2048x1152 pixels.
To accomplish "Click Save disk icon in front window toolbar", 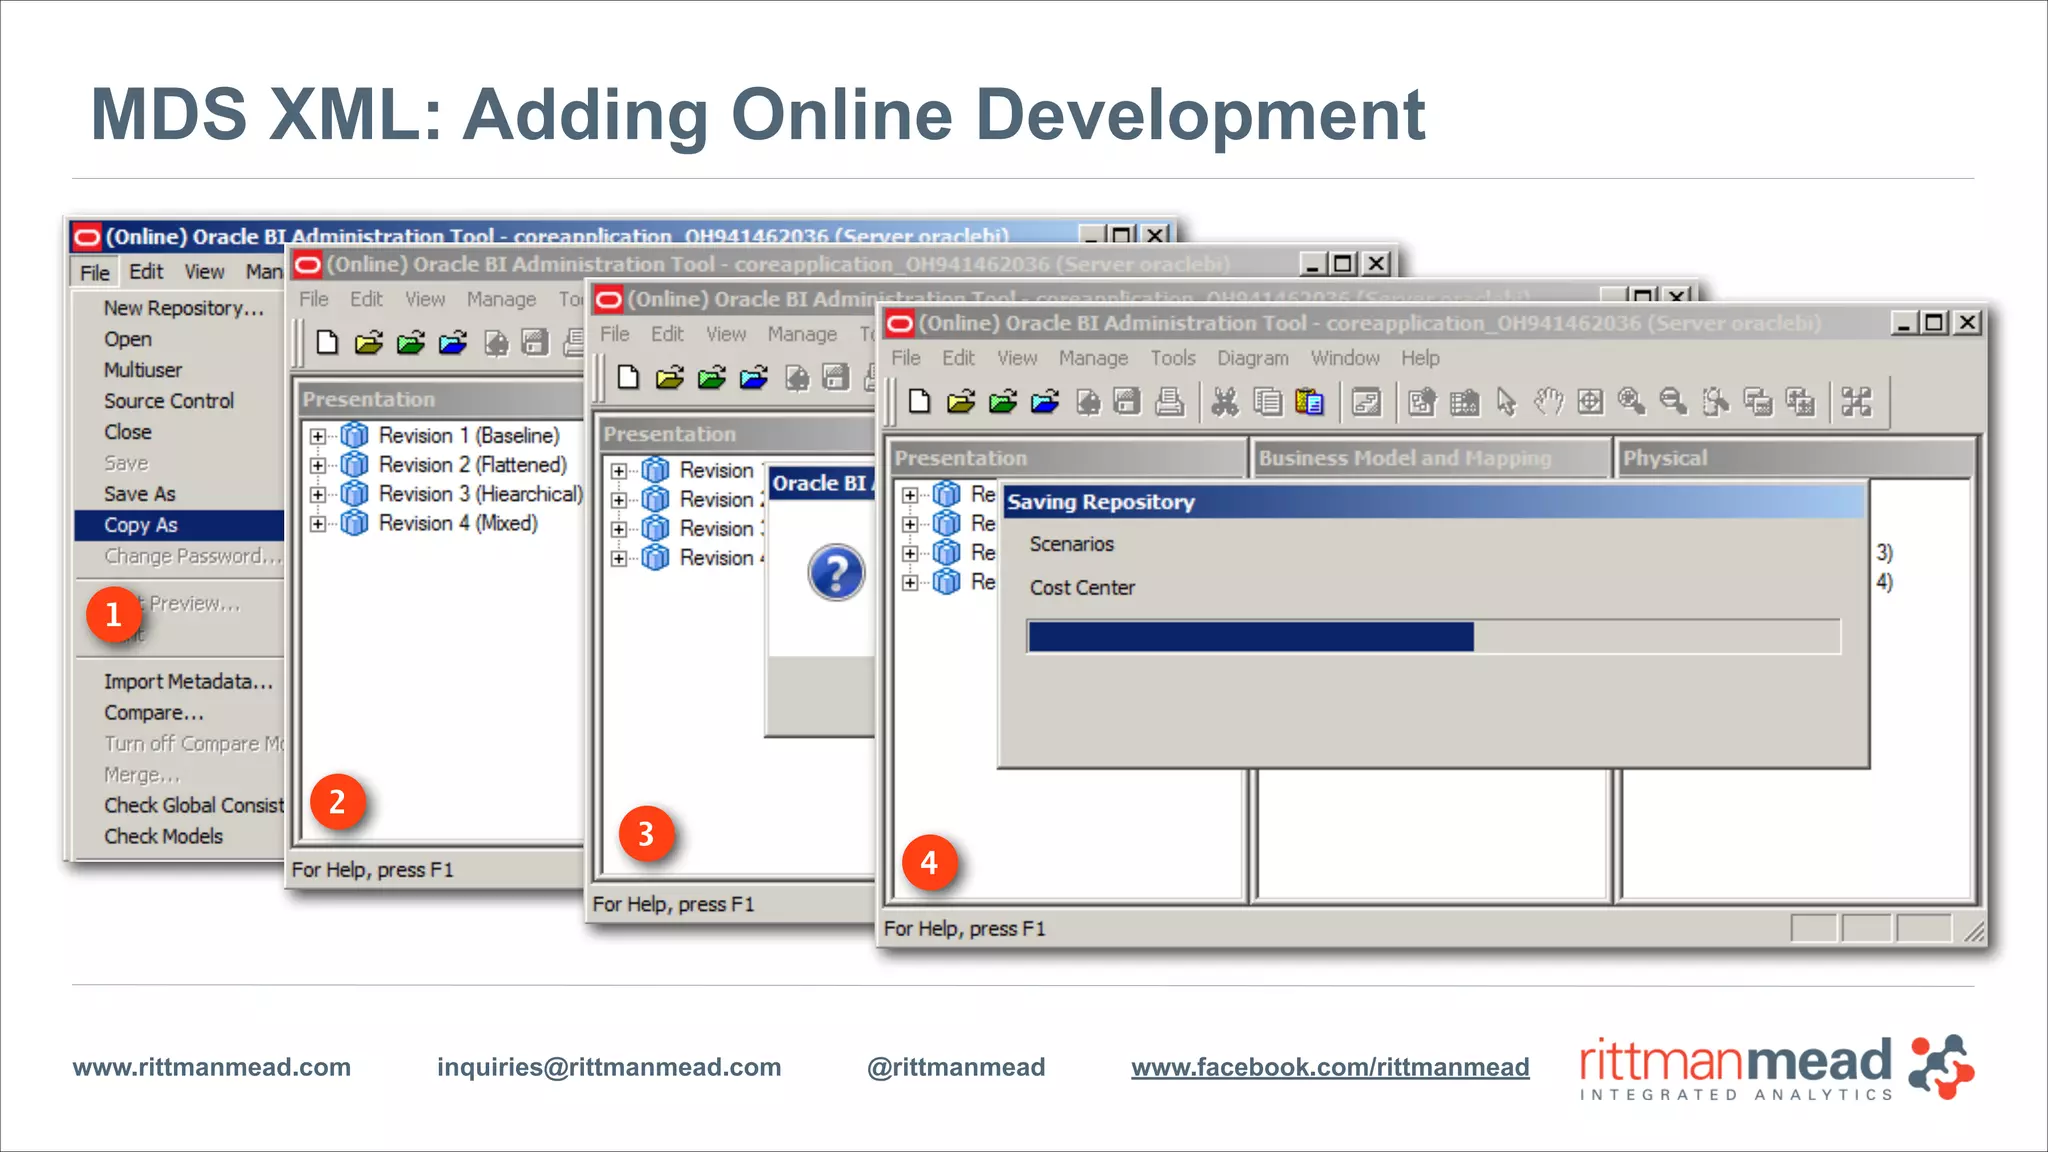I will pyautogui.click(x=1128, y=402).
